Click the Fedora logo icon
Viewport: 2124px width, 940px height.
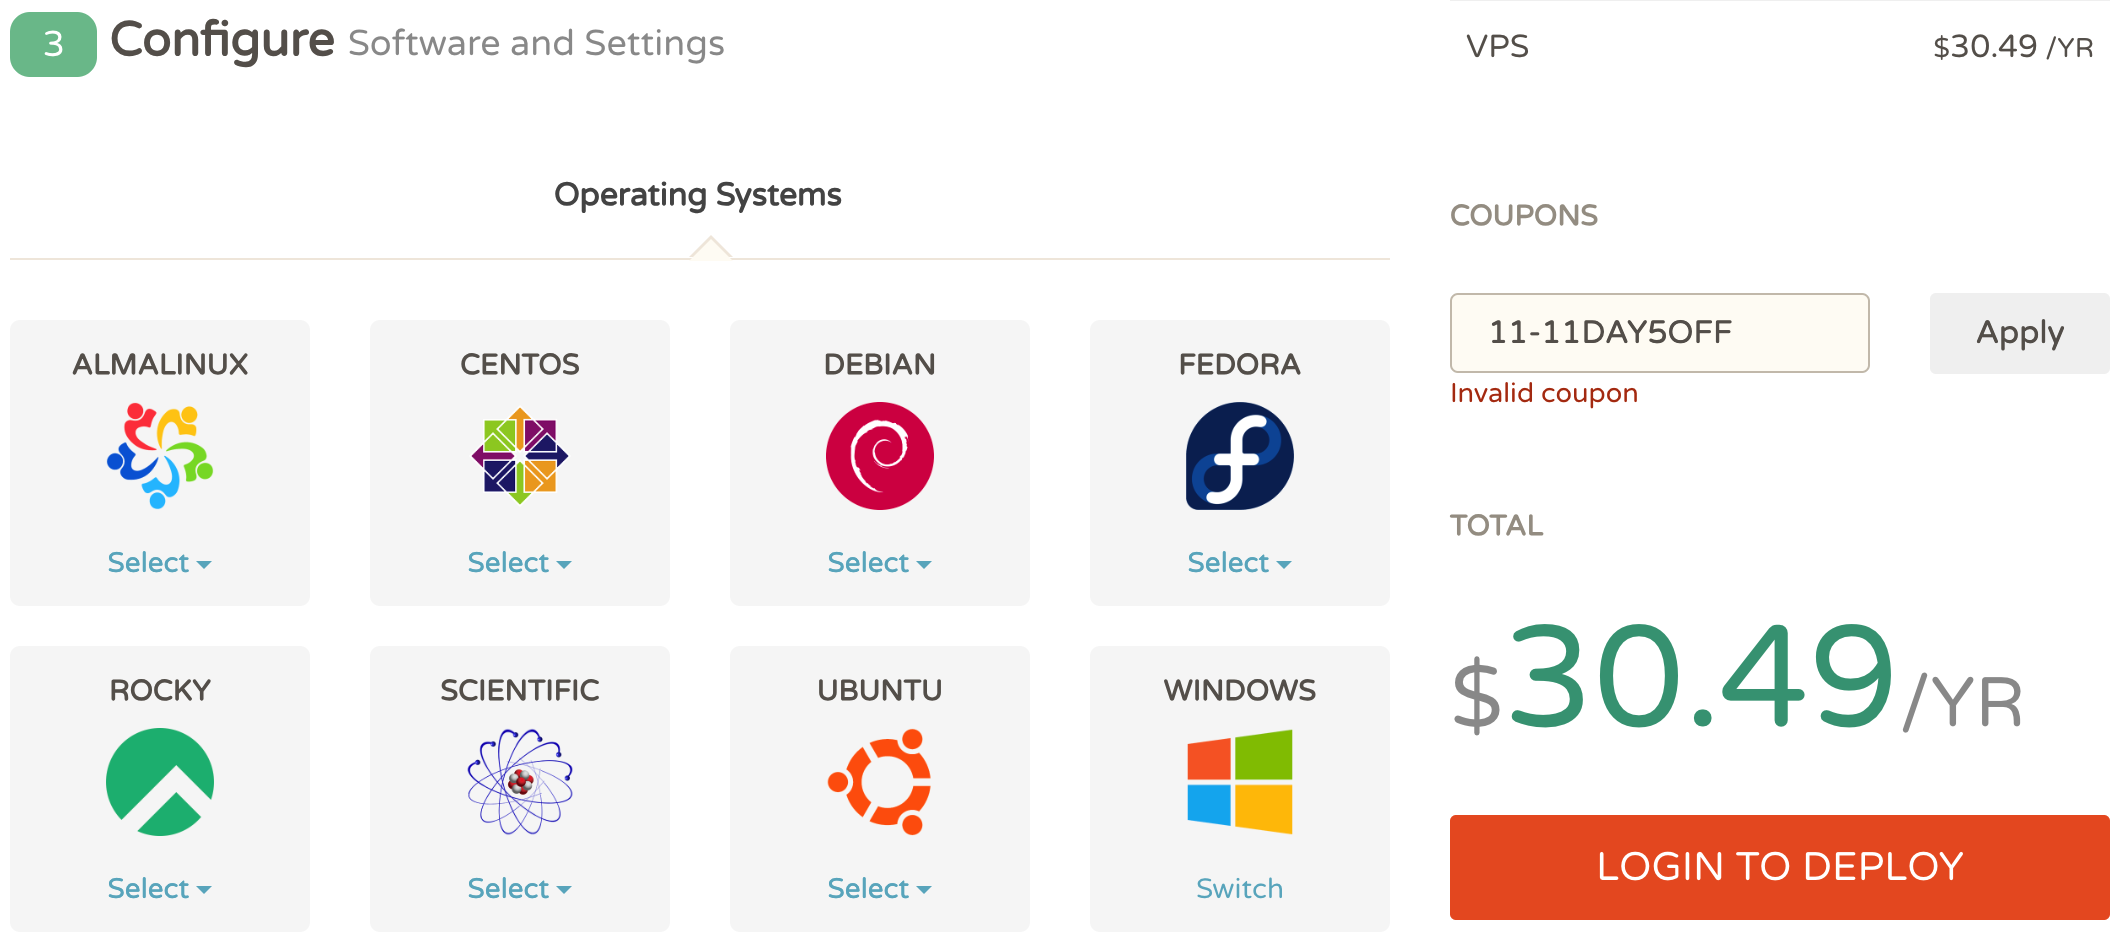[1240, 456]
